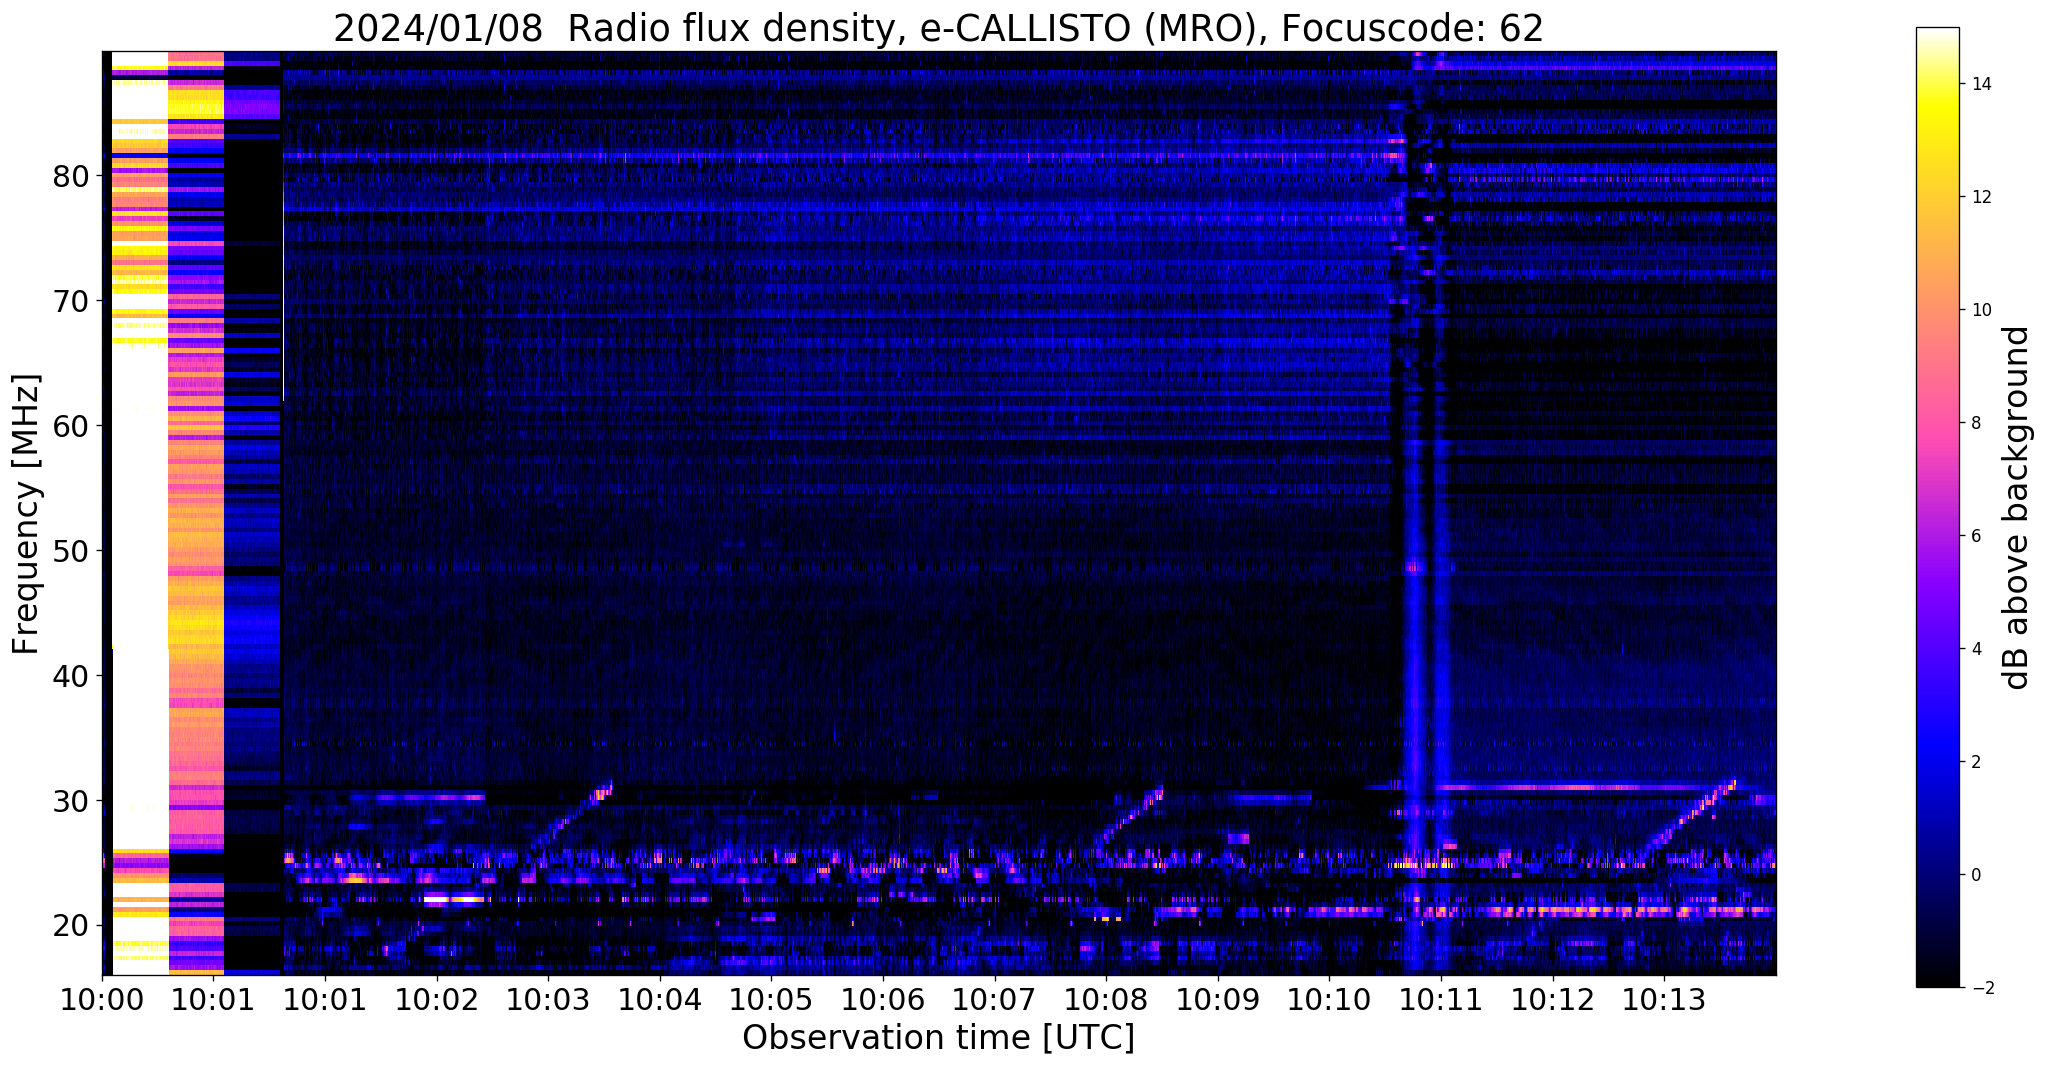
Task: Click the 10:08 time tick label
Action: pyautogui.click(x=1106, y=999)
